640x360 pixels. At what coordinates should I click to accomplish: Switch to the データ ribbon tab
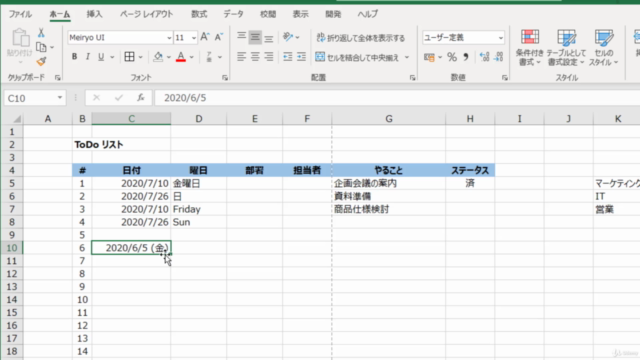[233, 14]
